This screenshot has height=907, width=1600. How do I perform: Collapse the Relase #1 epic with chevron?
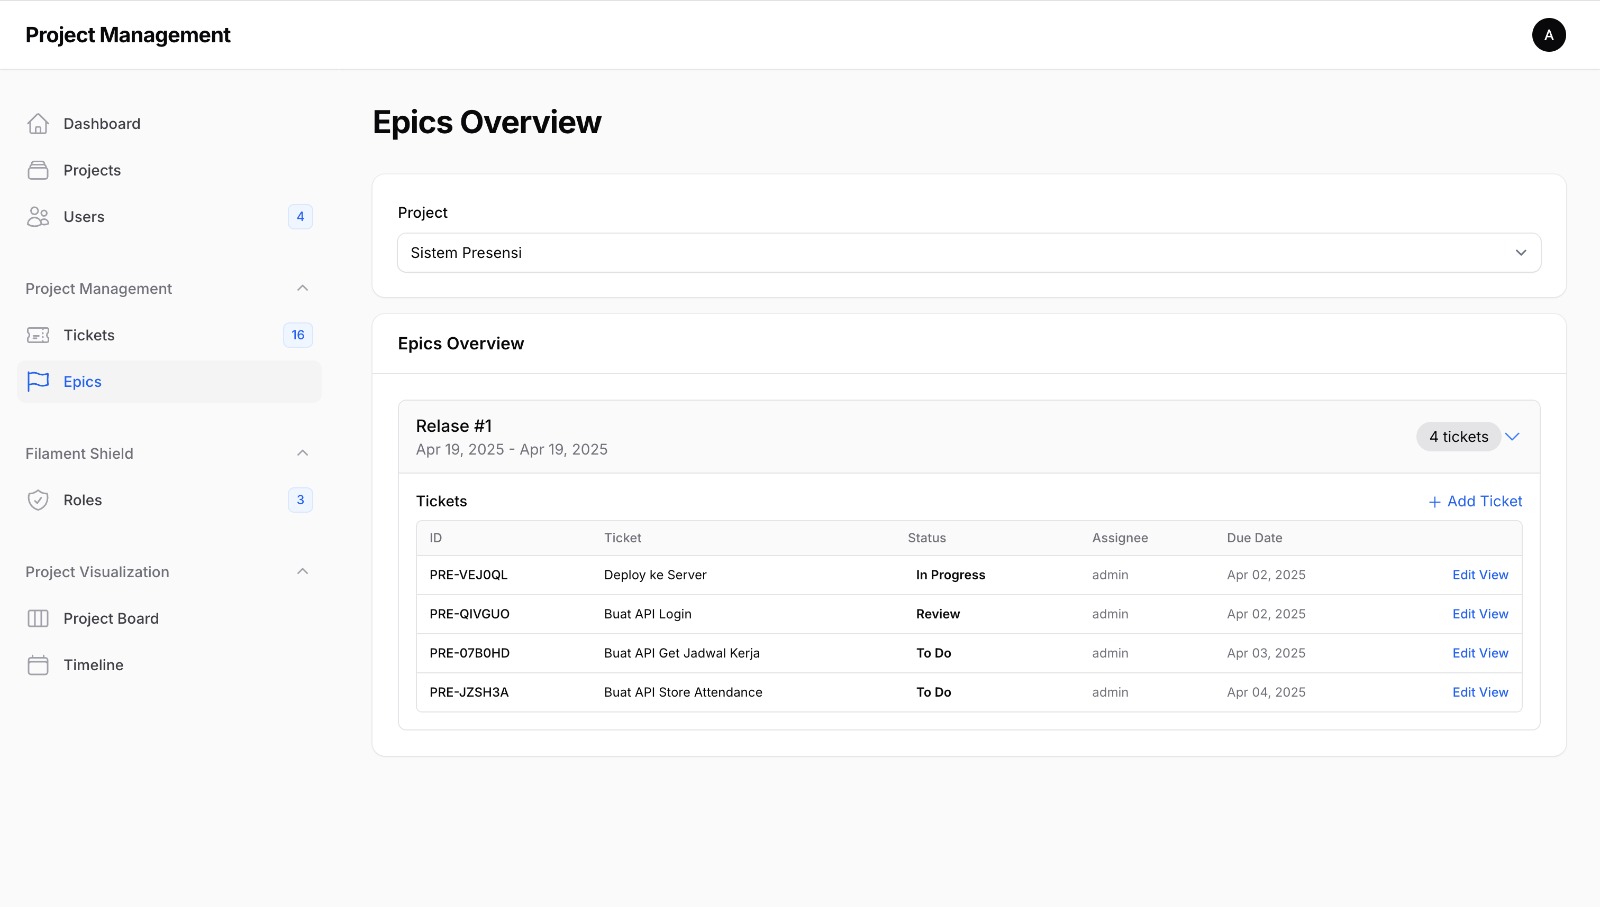coord(1512,437)
